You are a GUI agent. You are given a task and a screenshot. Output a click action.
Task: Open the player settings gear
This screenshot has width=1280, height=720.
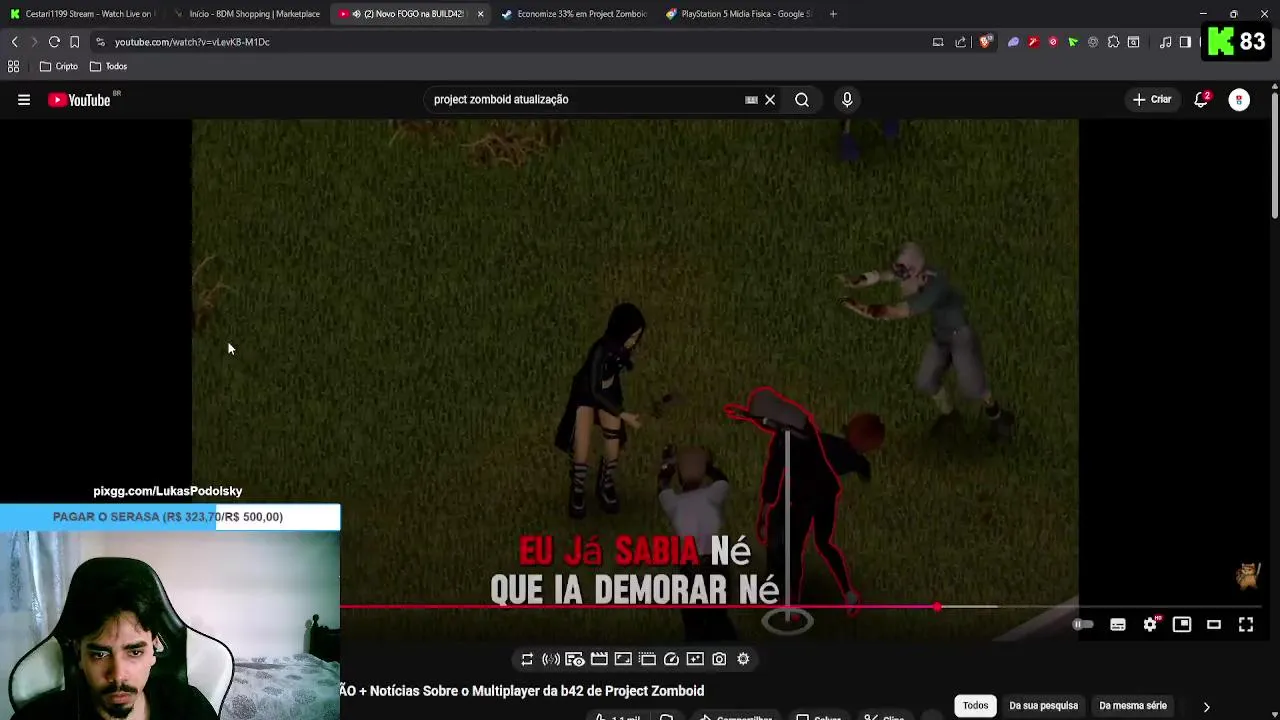pyautogui.click(x=1151, y=625)
